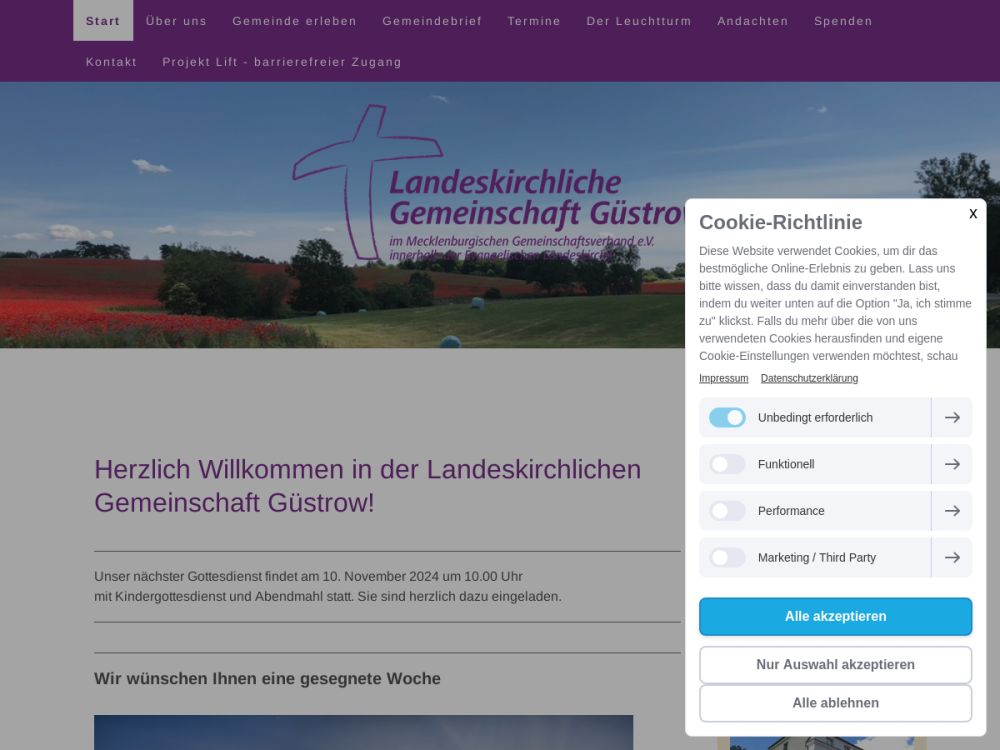Expand Funktionell details arrow

952,464
